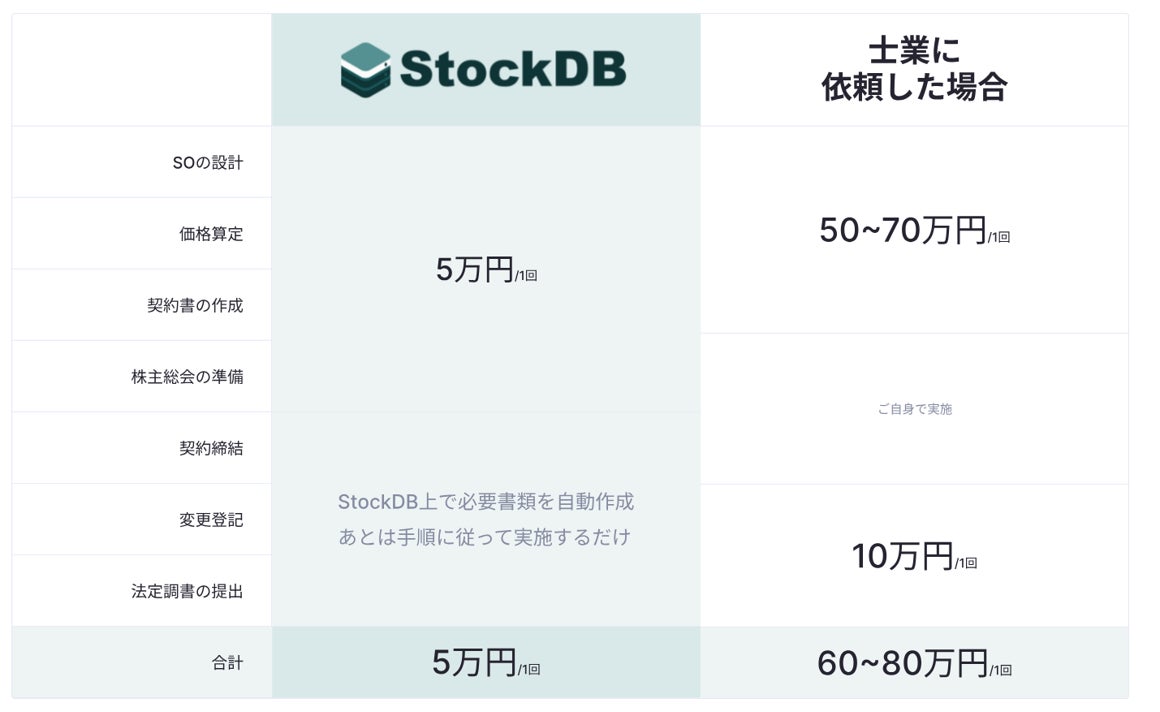Click the 法定調書の提出 row label
Image resolution: width=1160 pixels, height=712 pixels.
point(187,591)
